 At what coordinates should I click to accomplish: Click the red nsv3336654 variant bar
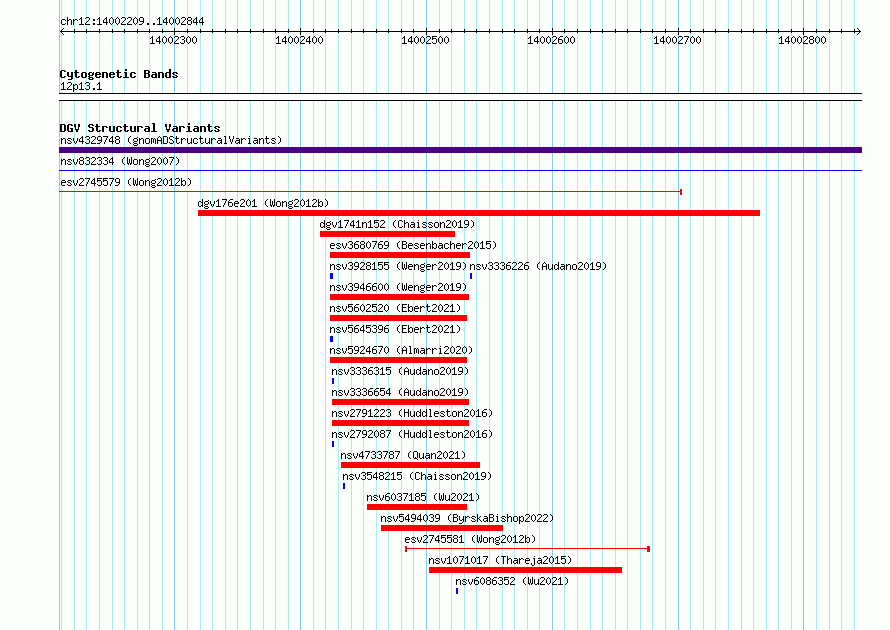[400, 402]
